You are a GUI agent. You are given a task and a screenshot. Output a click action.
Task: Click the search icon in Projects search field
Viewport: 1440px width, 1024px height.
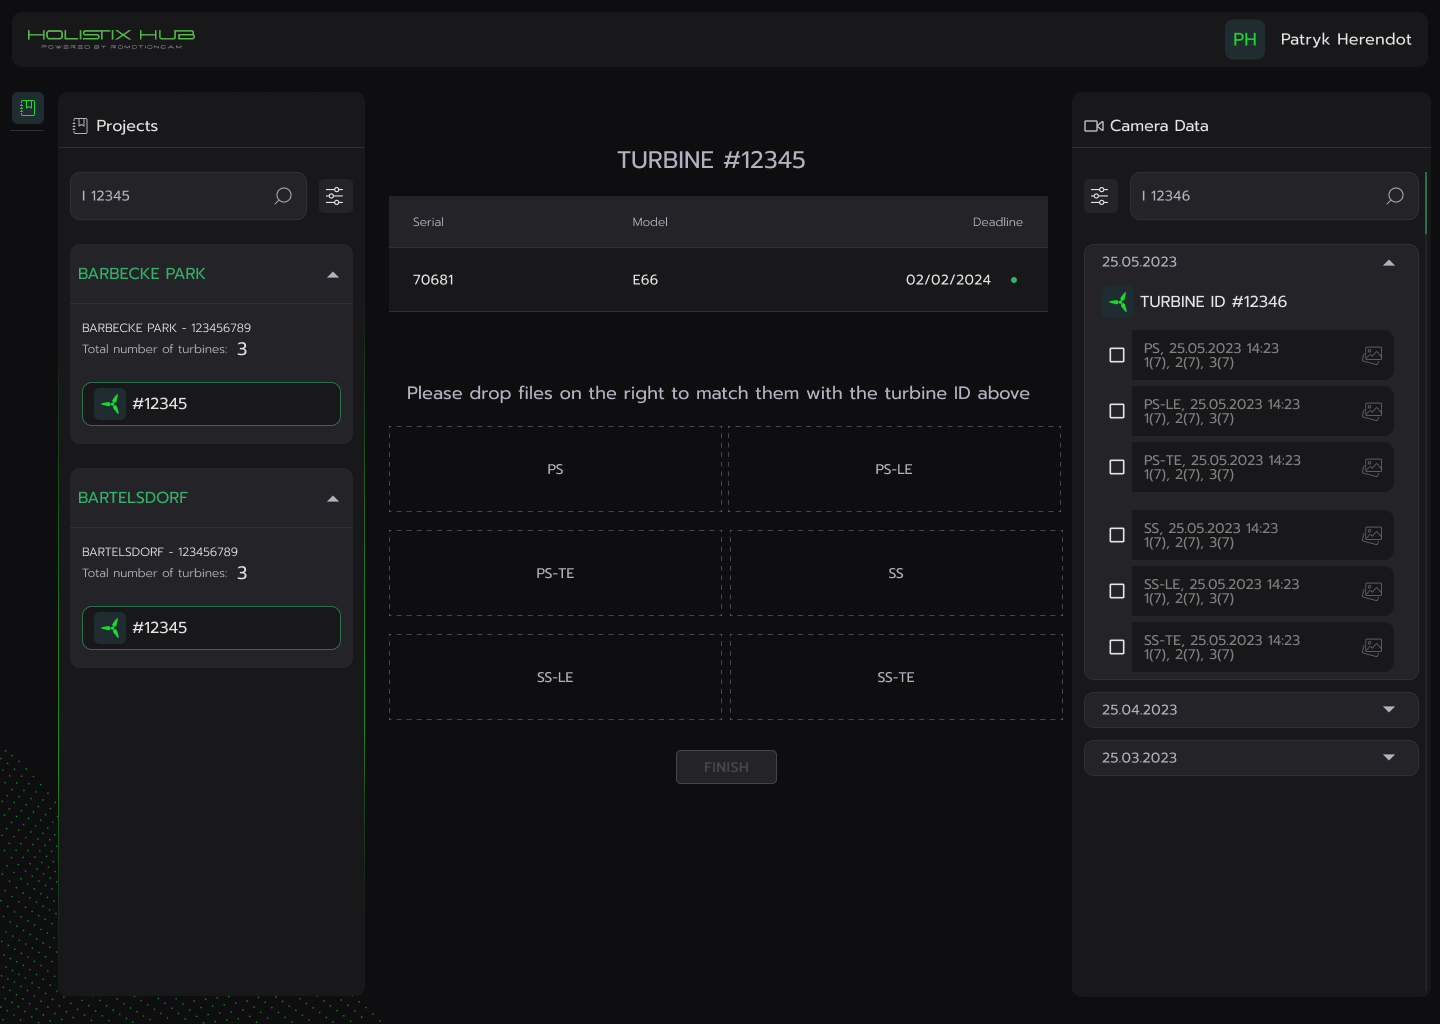click(283, 196)
